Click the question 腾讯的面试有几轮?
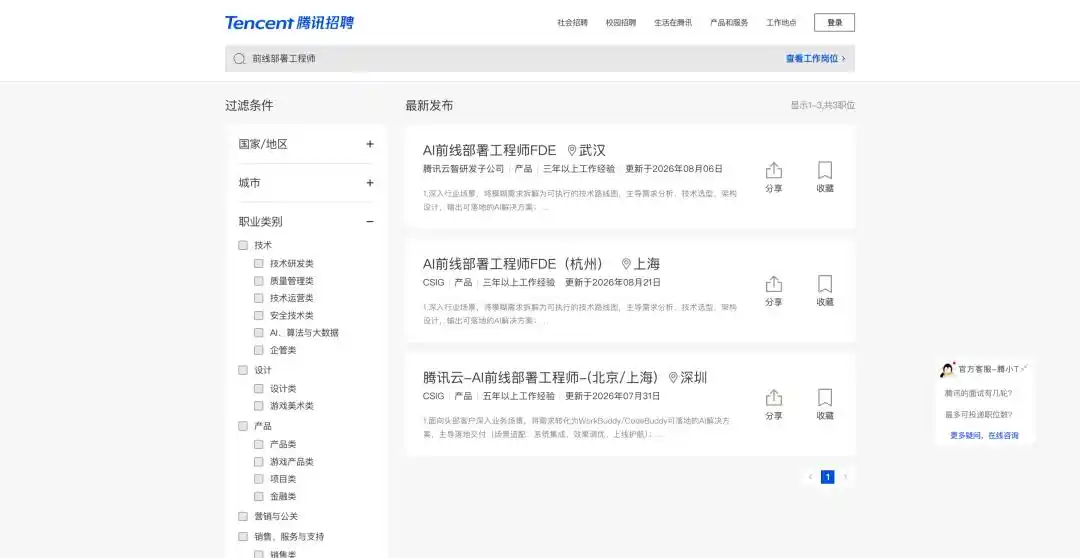This screenshot has height=558, width=1080. (x=978, y=393)
